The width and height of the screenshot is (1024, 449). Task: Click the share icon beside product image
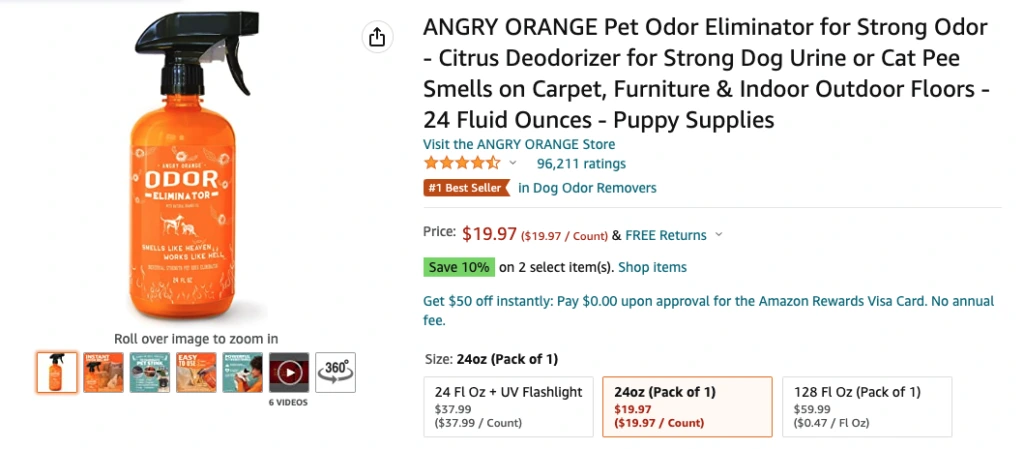coord(376,38)
